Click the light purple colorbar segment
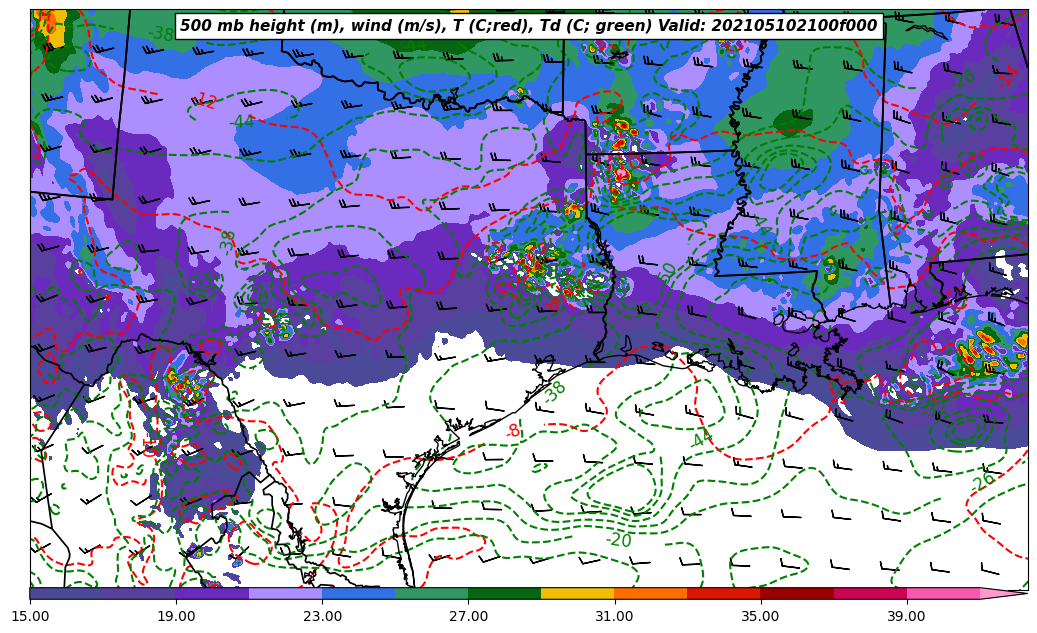This screenshot has height=633, width=1037. coord(285,593)
